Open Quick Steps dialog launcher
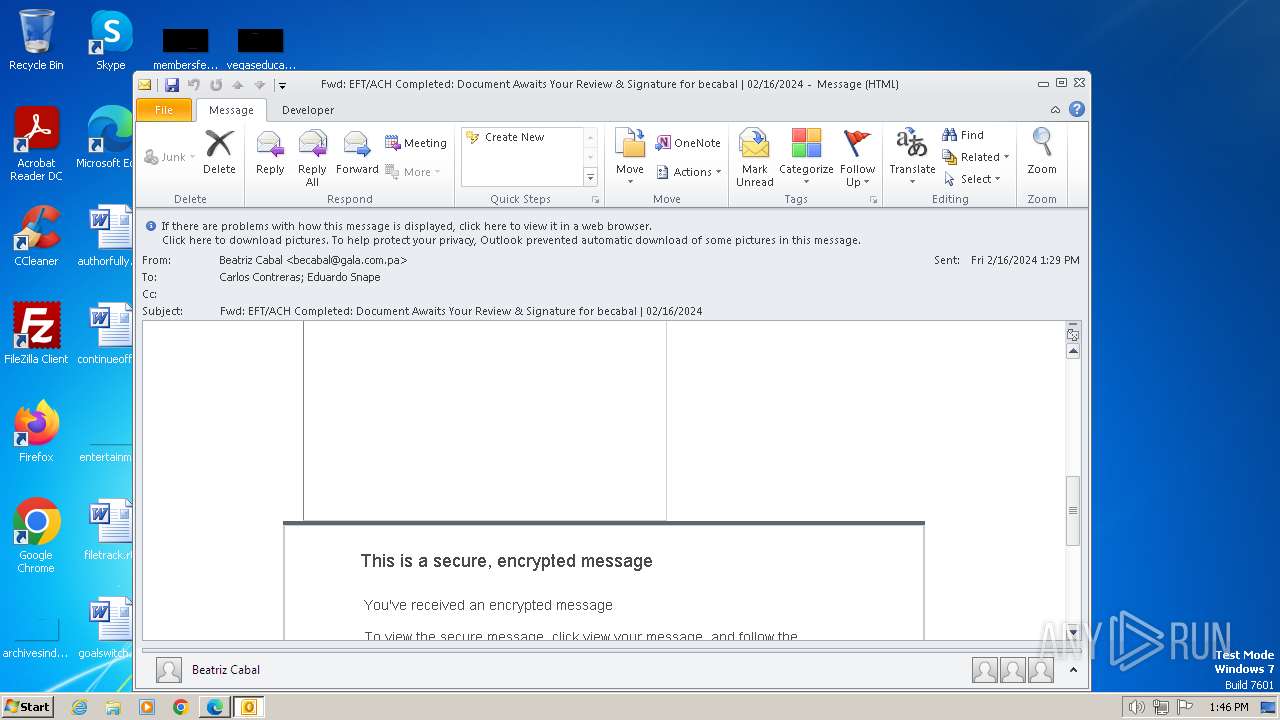The width and height of the screenshot is (1280, 720). pos(596,200)
